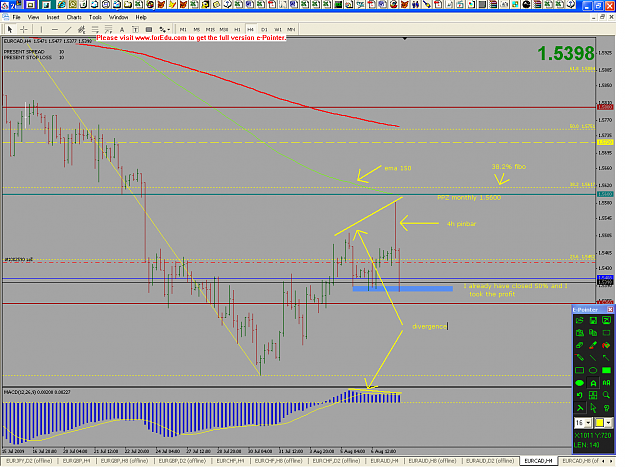Select the cursor arrow tool in the toolbar
The height and width of the screenshot is (467, 625).
pyautogui.click(x=10, y=29)
